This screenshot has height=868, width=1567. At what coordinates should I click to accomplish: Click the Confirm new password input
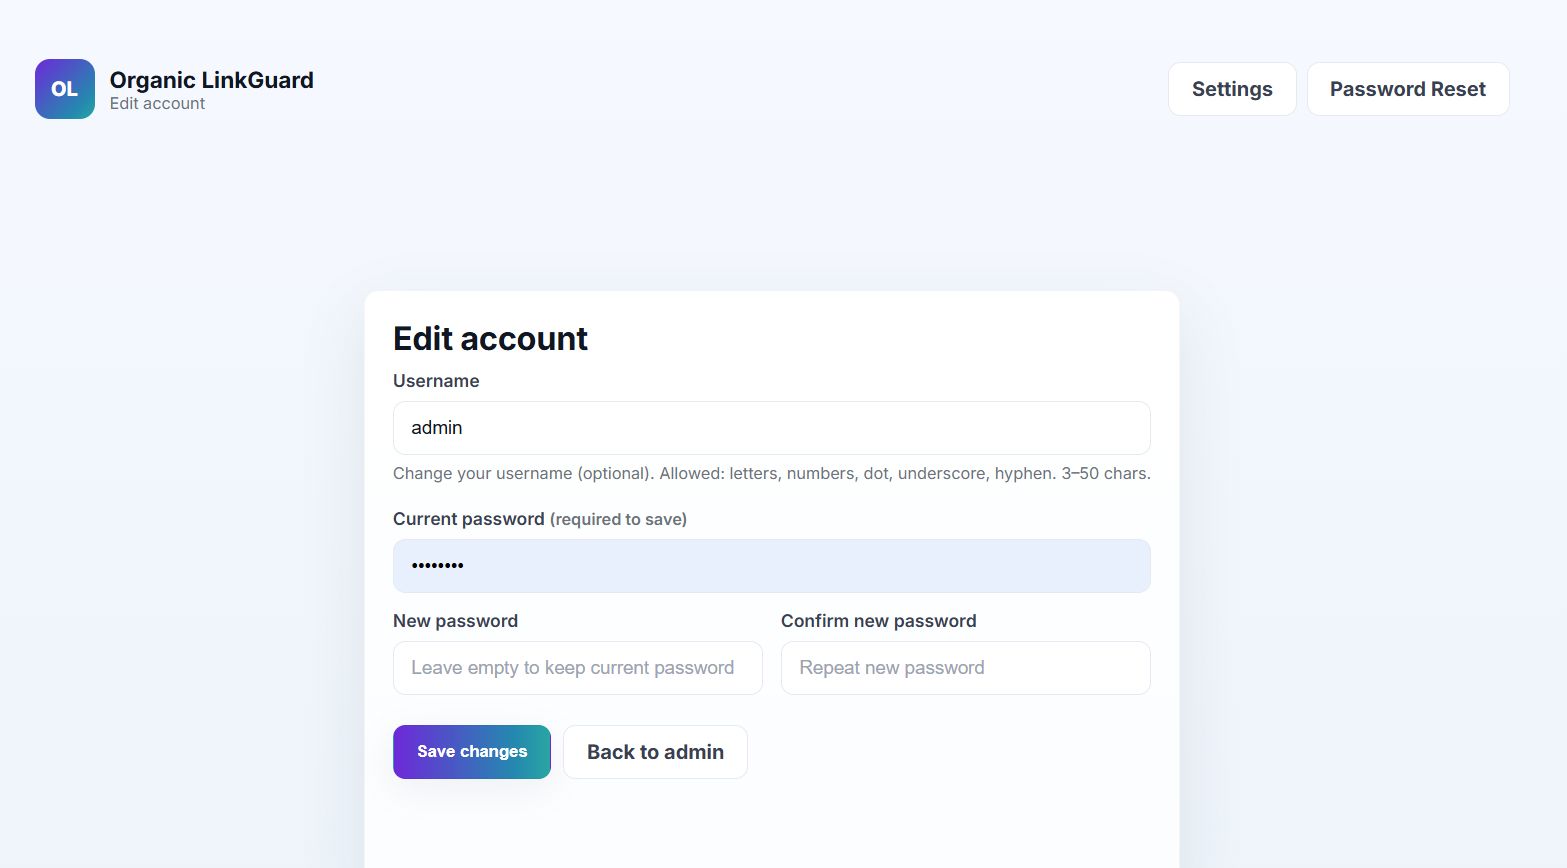[x=965, y=668]
